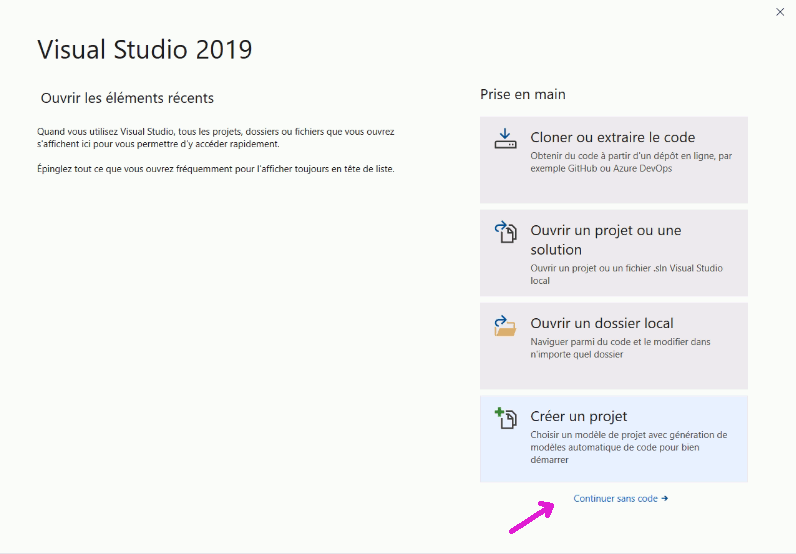Click the Quand vous utilisez Visual Studio paragraph
The image size is (796, 554).
[215, 138]
